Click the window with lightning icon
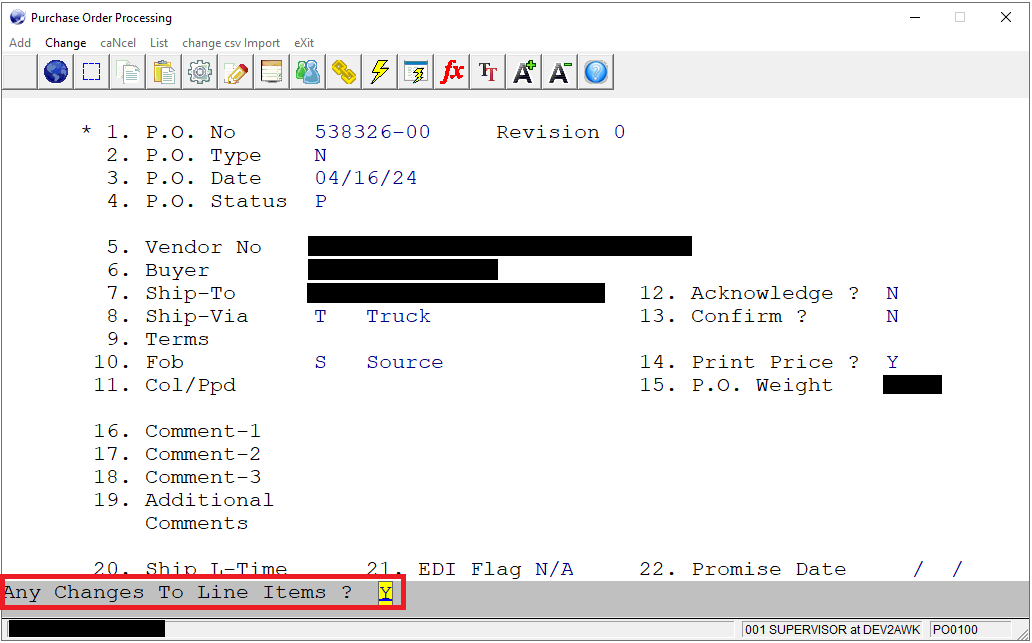This screenshot has width=1032, height=643. coord(415,72)
